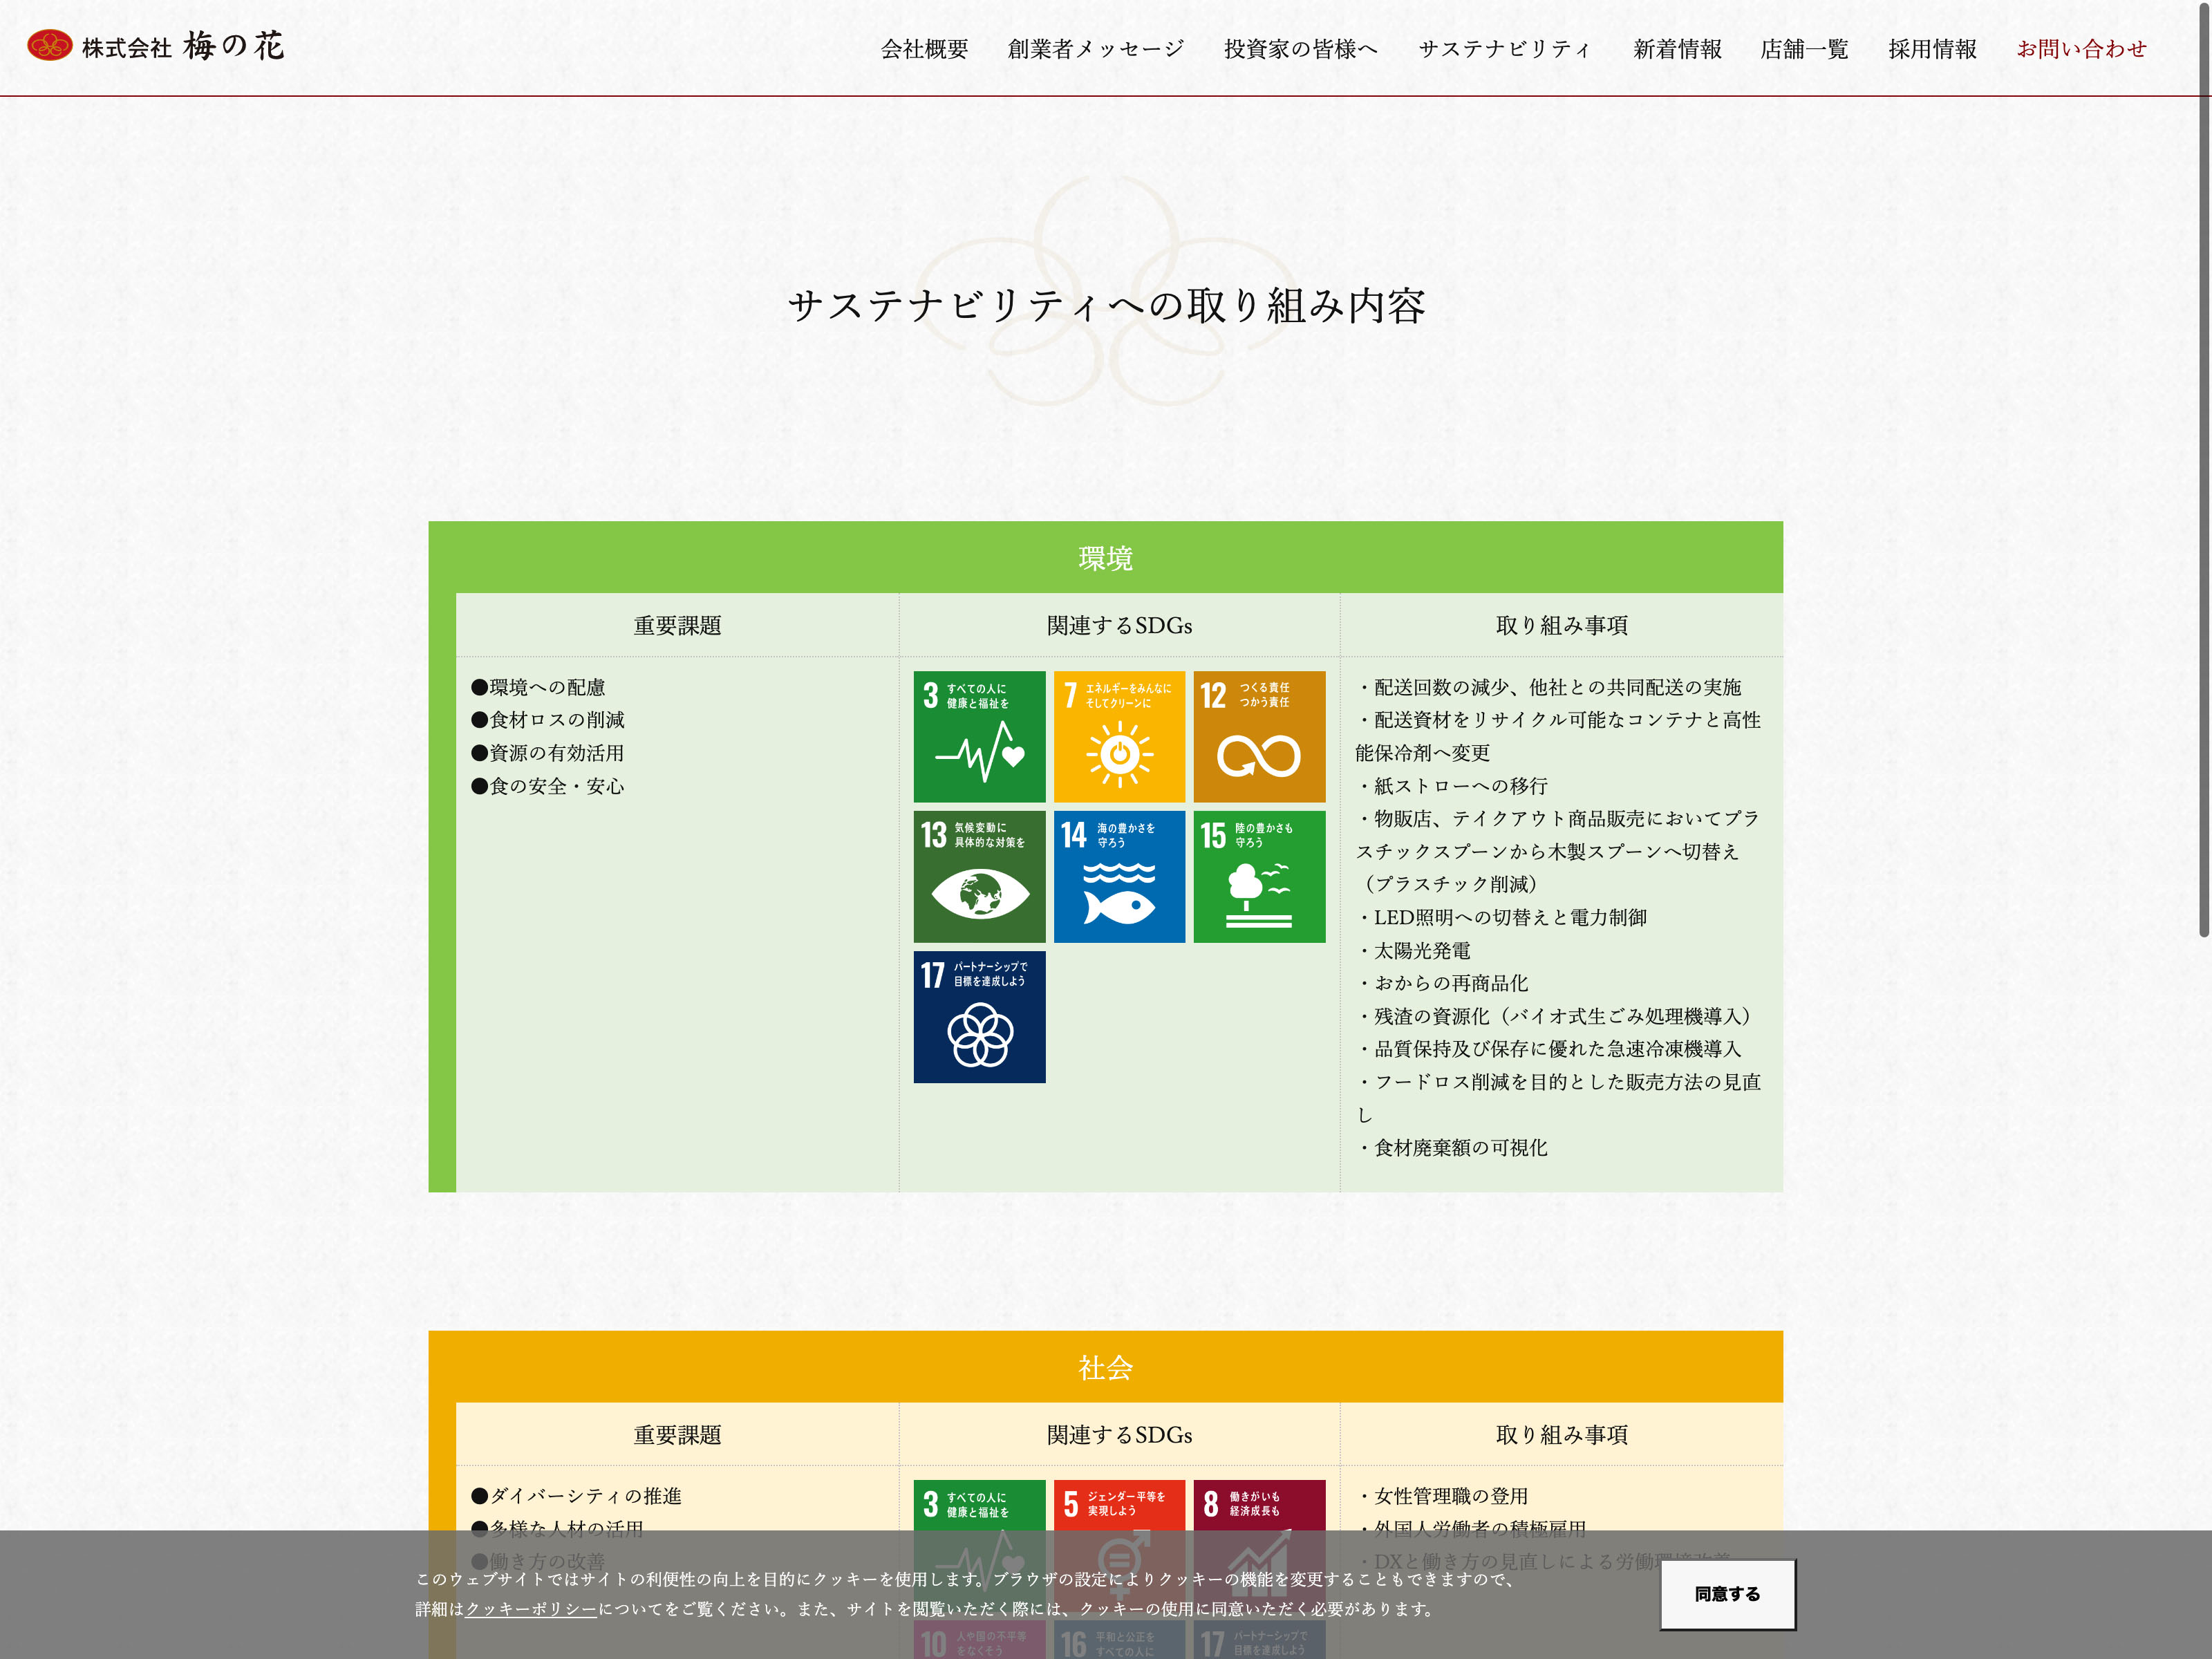Open the サステナビリティ navigation item
This screenshot has width=2212, height=1659.
coord(1504,49)
